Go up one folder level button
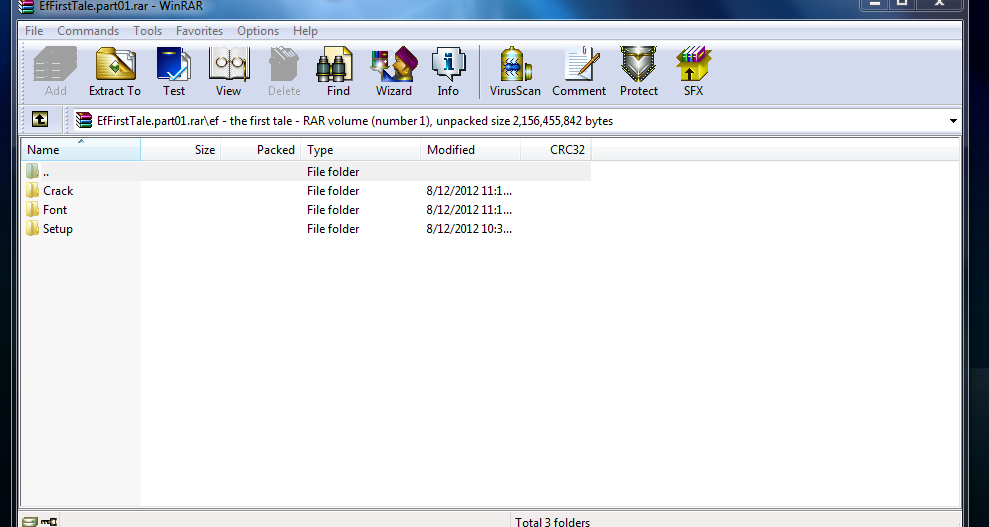The height and width of the screenshot is (527, 989). (x=39, y=120)
